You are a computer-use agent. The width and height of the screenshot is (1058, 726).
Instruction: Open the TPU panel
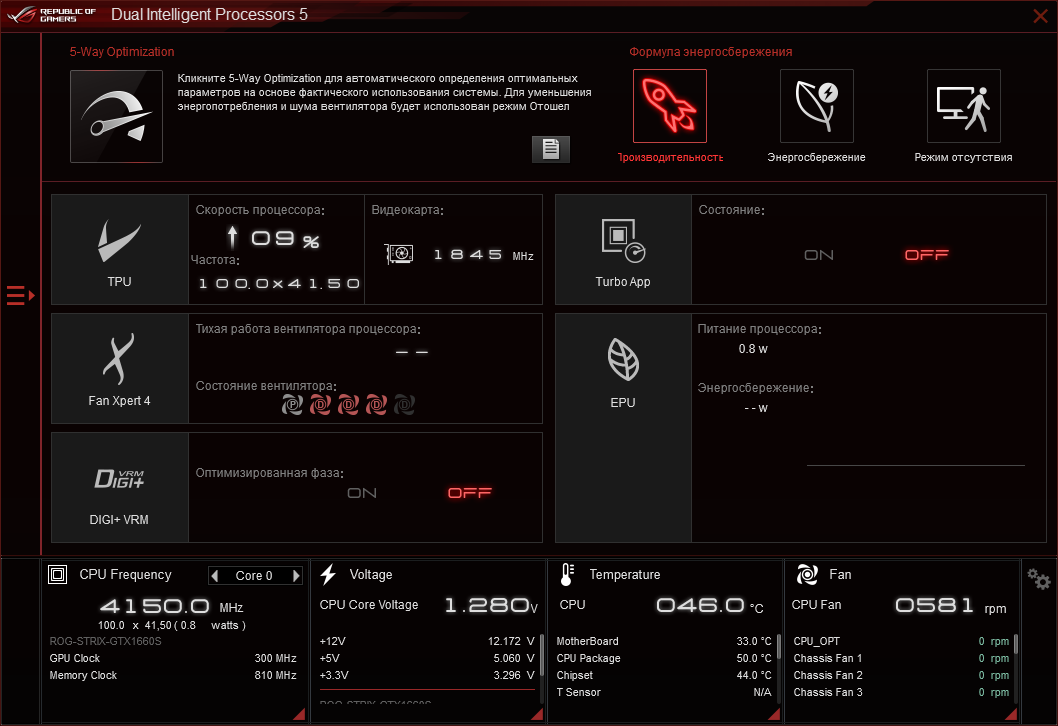119,250
